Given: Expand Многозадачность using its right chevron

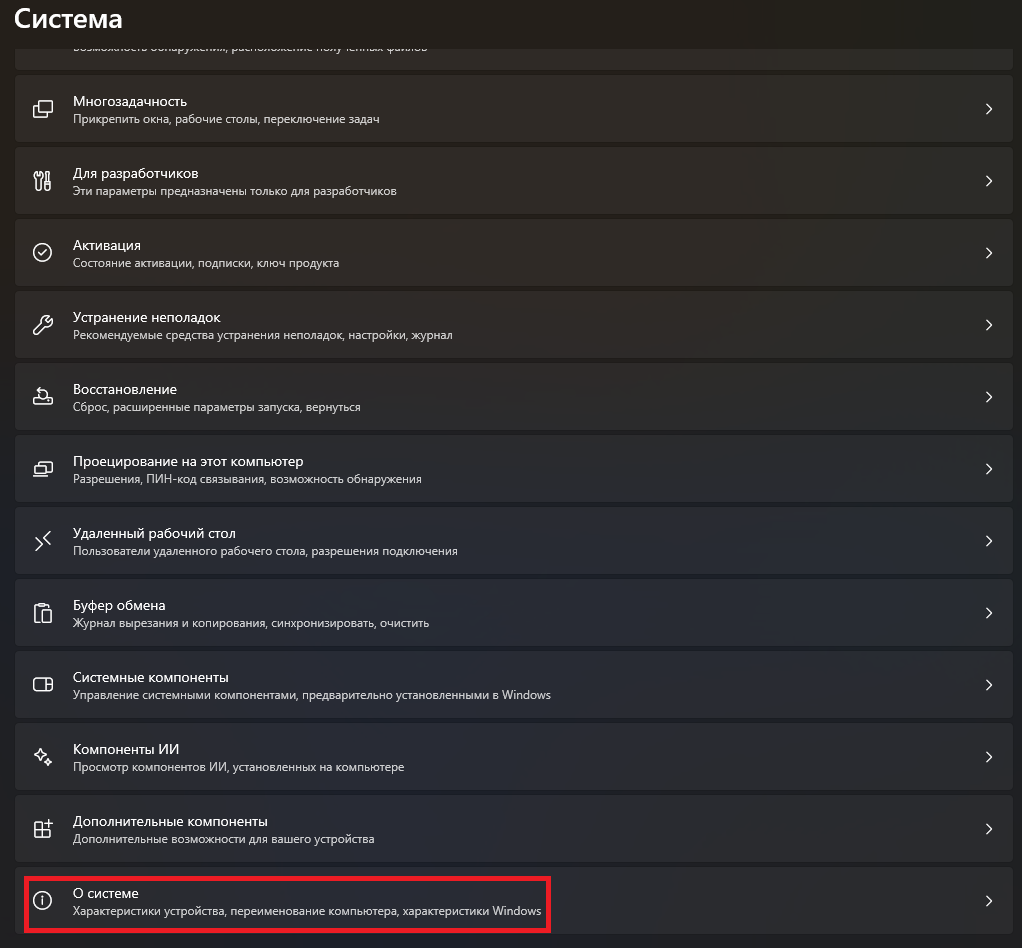Looking at the screenshot, I should (x=988, y=109).
